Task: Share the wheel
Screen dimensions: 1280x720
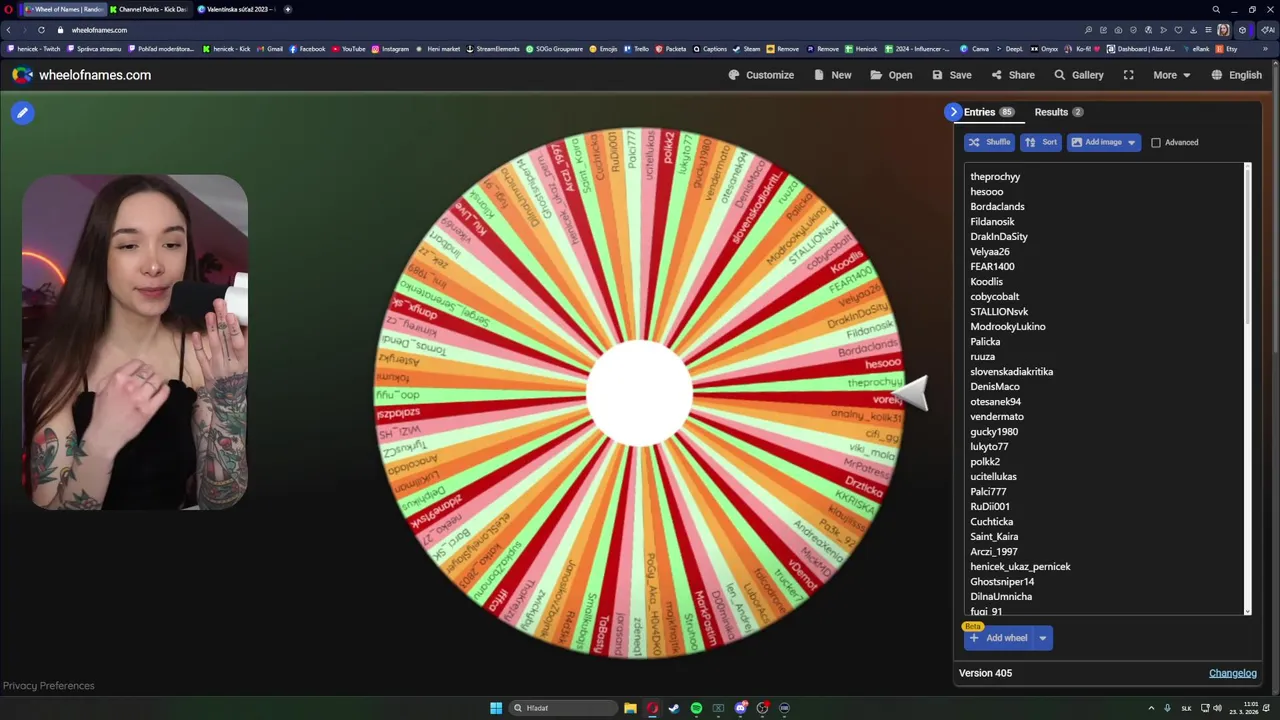Action: [x=1013, y=75]
